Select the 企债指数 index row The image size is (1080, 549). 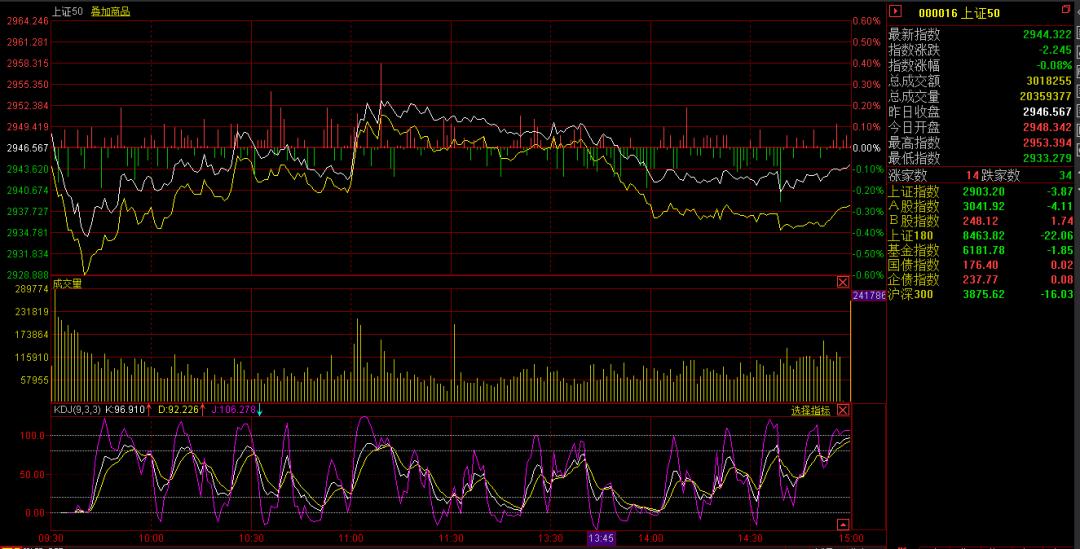tap(914, 280)
